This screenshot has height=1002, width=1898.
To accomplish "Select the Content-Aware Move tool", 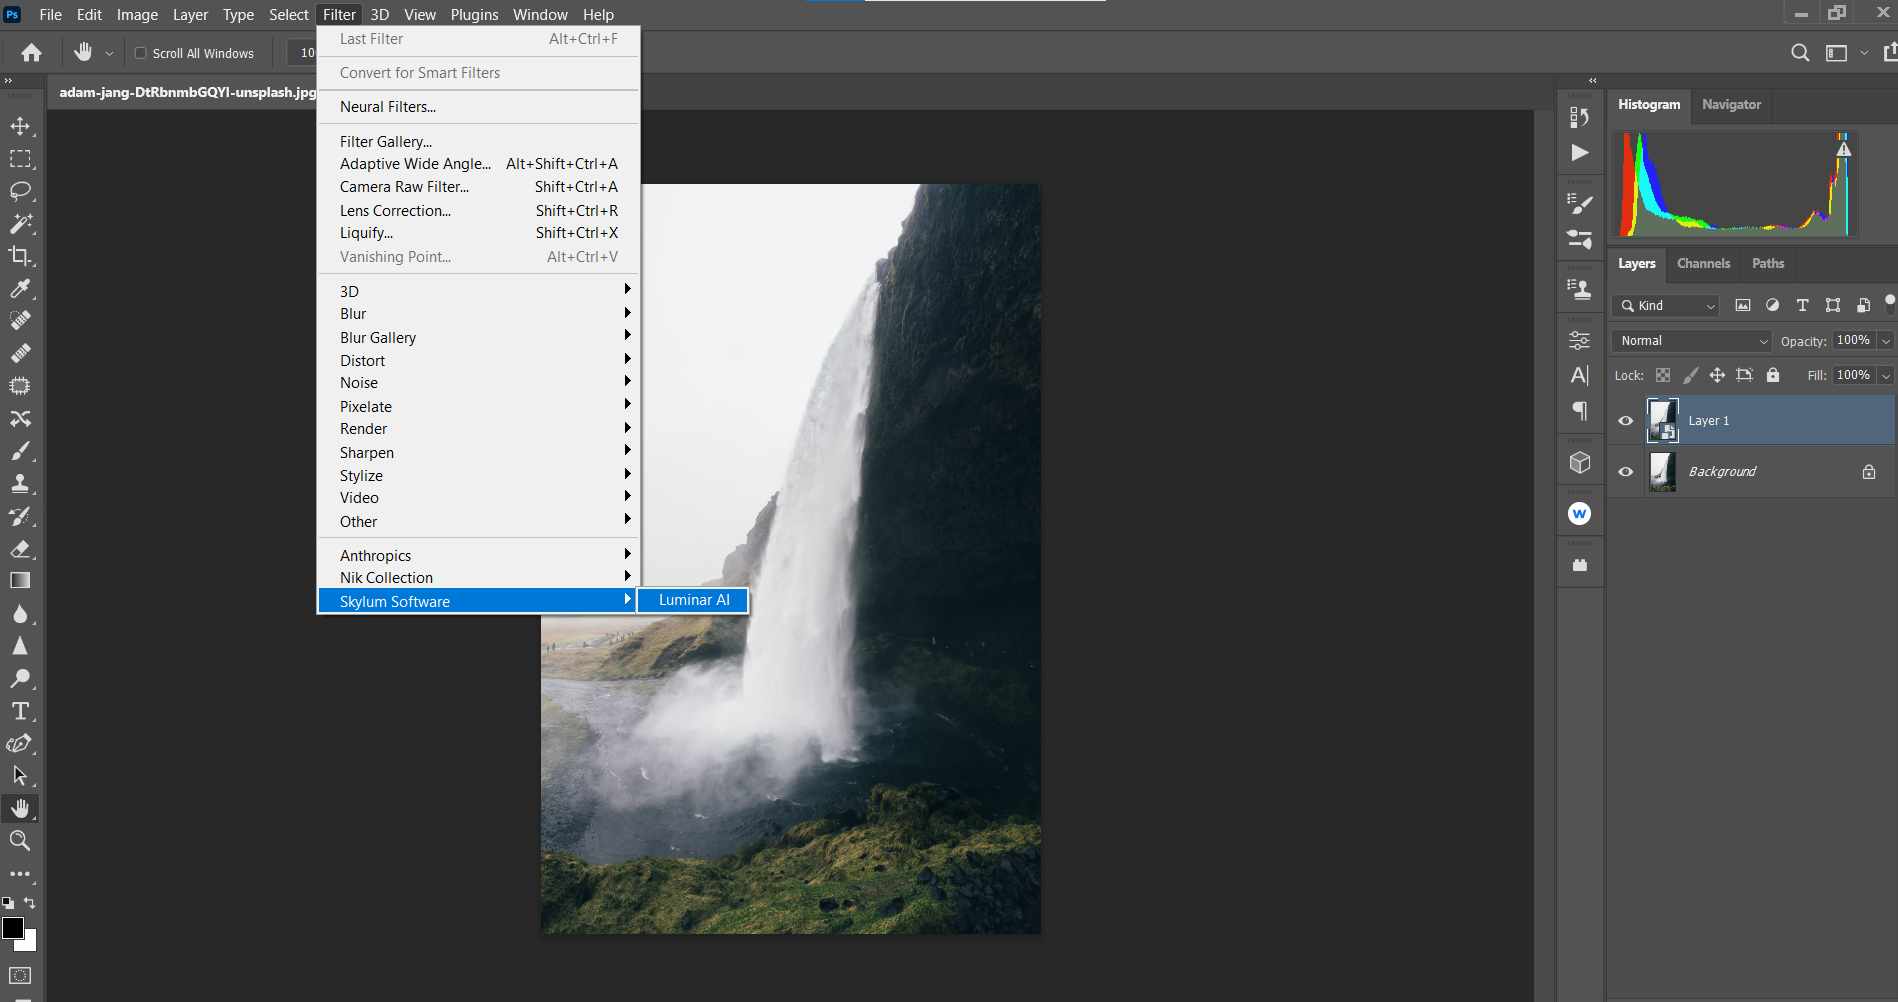I will tap(20, 419).
